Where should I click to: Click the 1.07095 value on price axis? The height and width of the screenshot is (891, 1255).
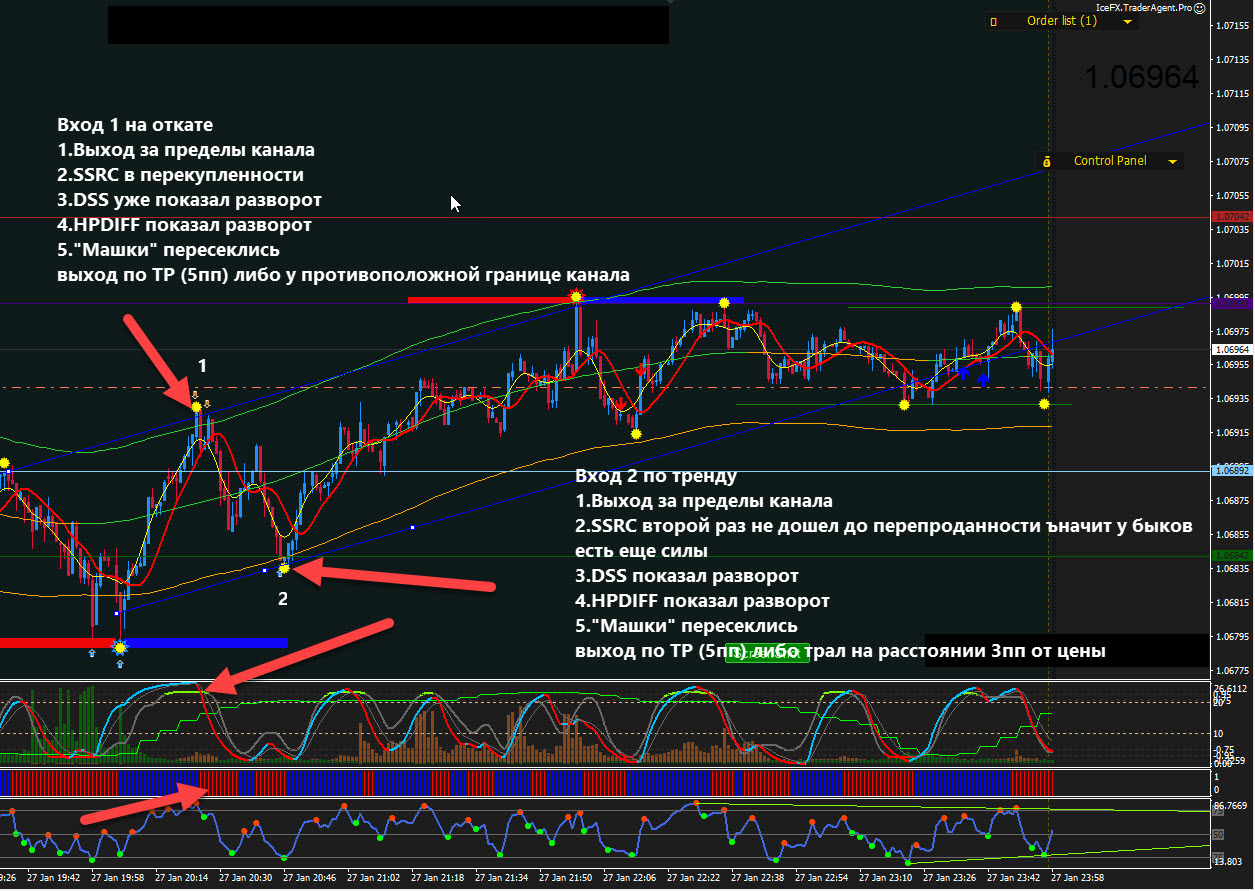coord(1232,128)
